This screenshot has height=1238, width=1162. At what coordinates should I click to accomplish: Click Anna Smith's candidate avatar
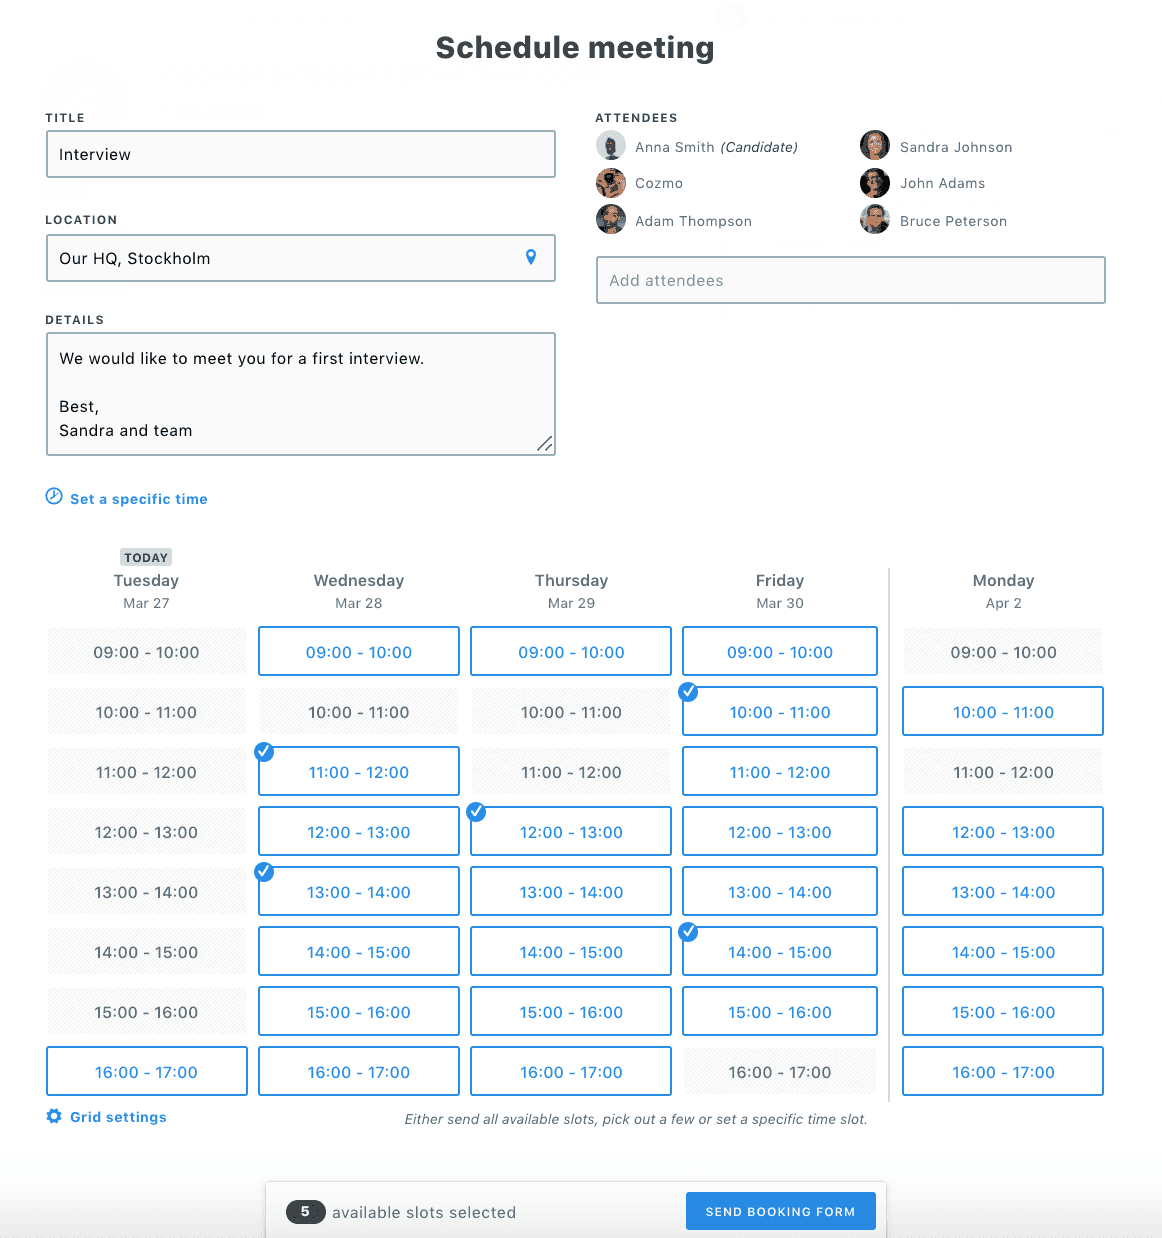(611, 146)
